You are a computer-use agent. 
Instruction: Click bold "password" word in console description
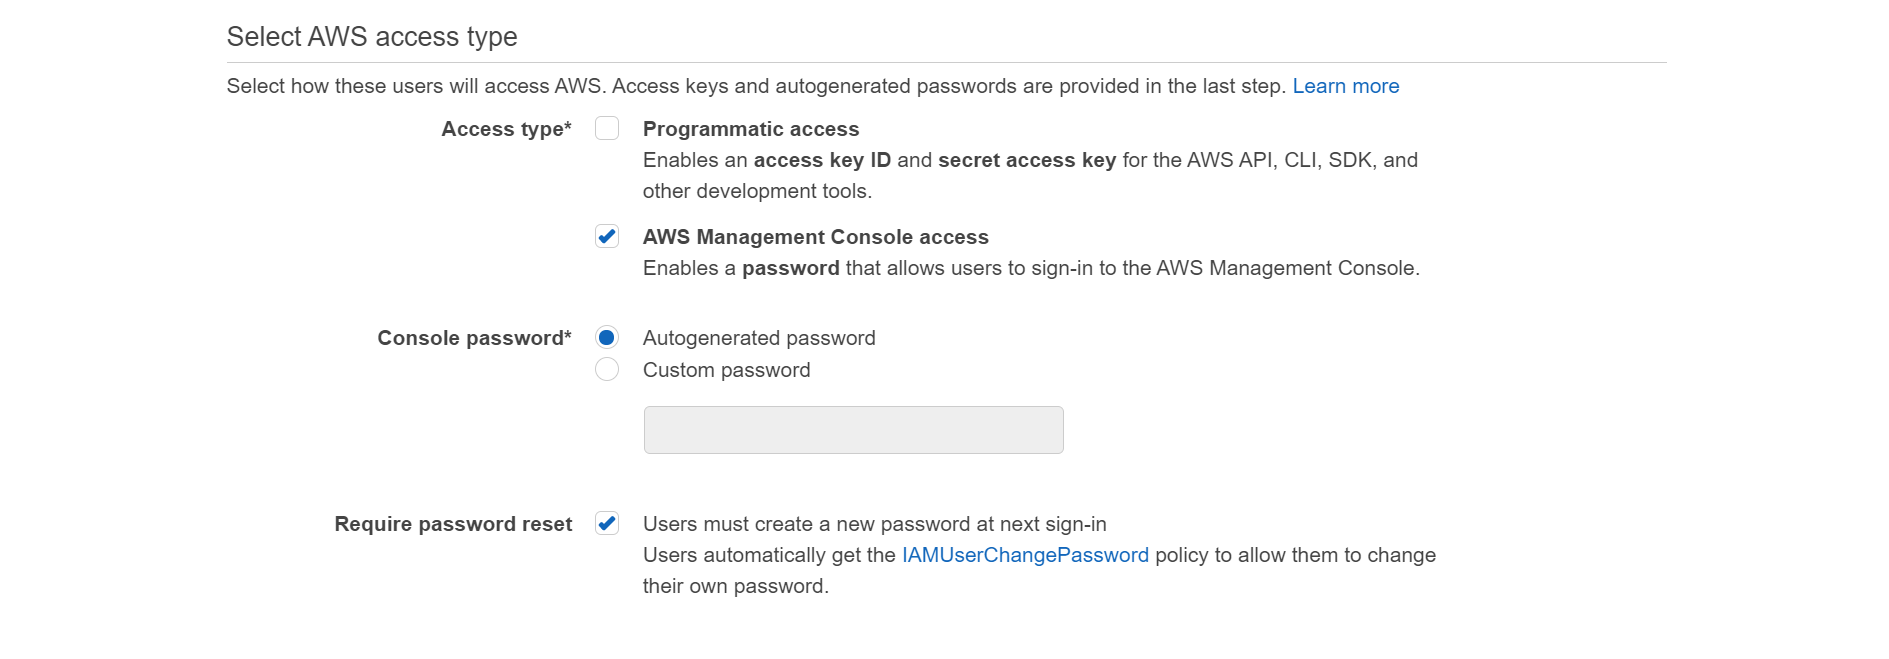[x=790, y=268]
